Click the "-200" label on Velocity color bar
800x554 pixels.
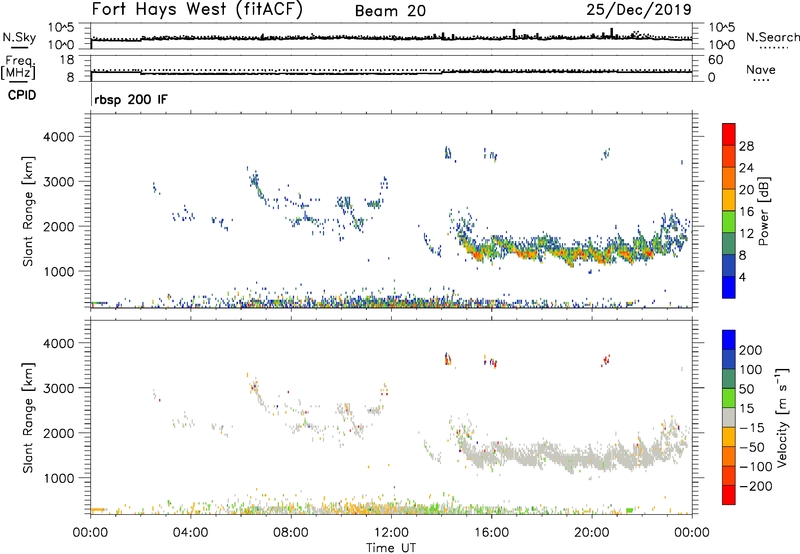click(756, 486)
